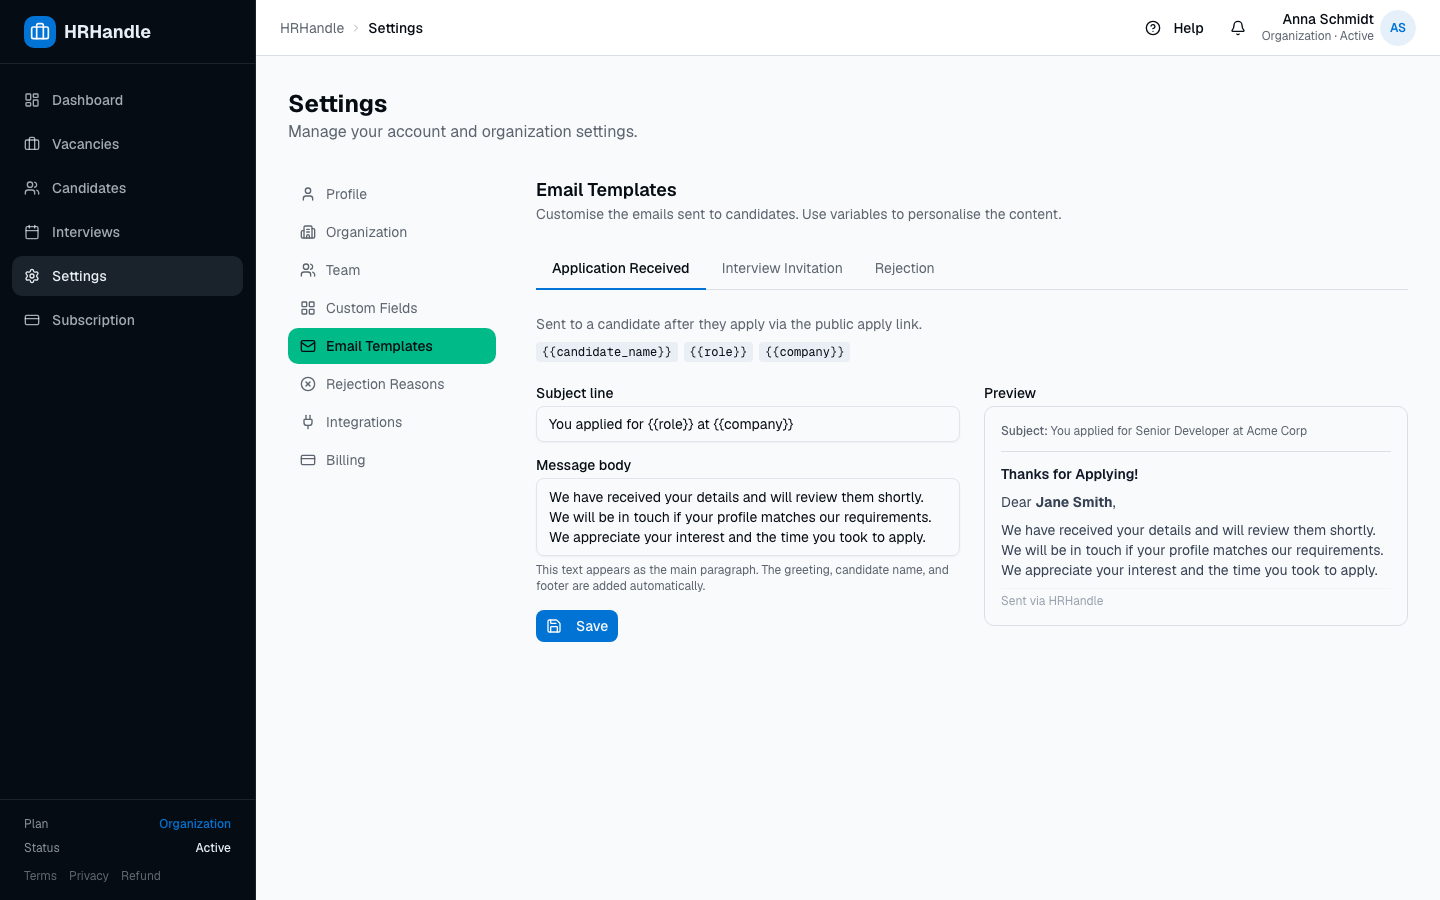Click the Vacancies briefcase icon in sidebar
1440x900 pixels.
click(32, 144)
